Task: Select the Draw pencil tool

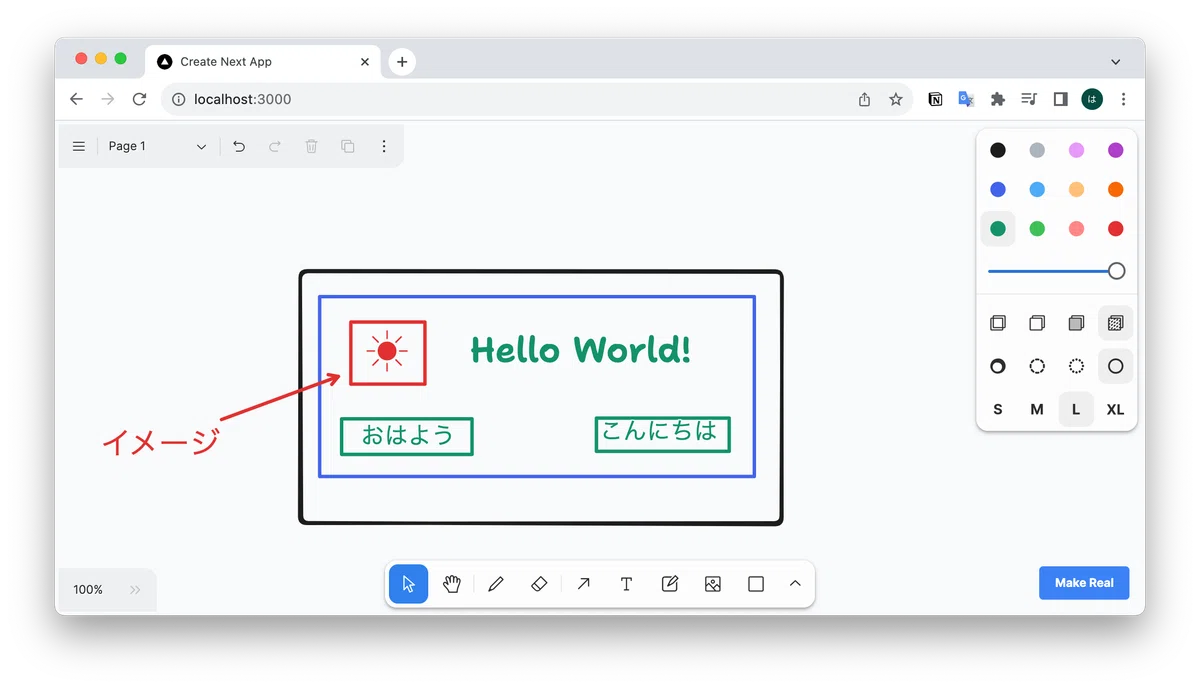Action: [496, 584]
